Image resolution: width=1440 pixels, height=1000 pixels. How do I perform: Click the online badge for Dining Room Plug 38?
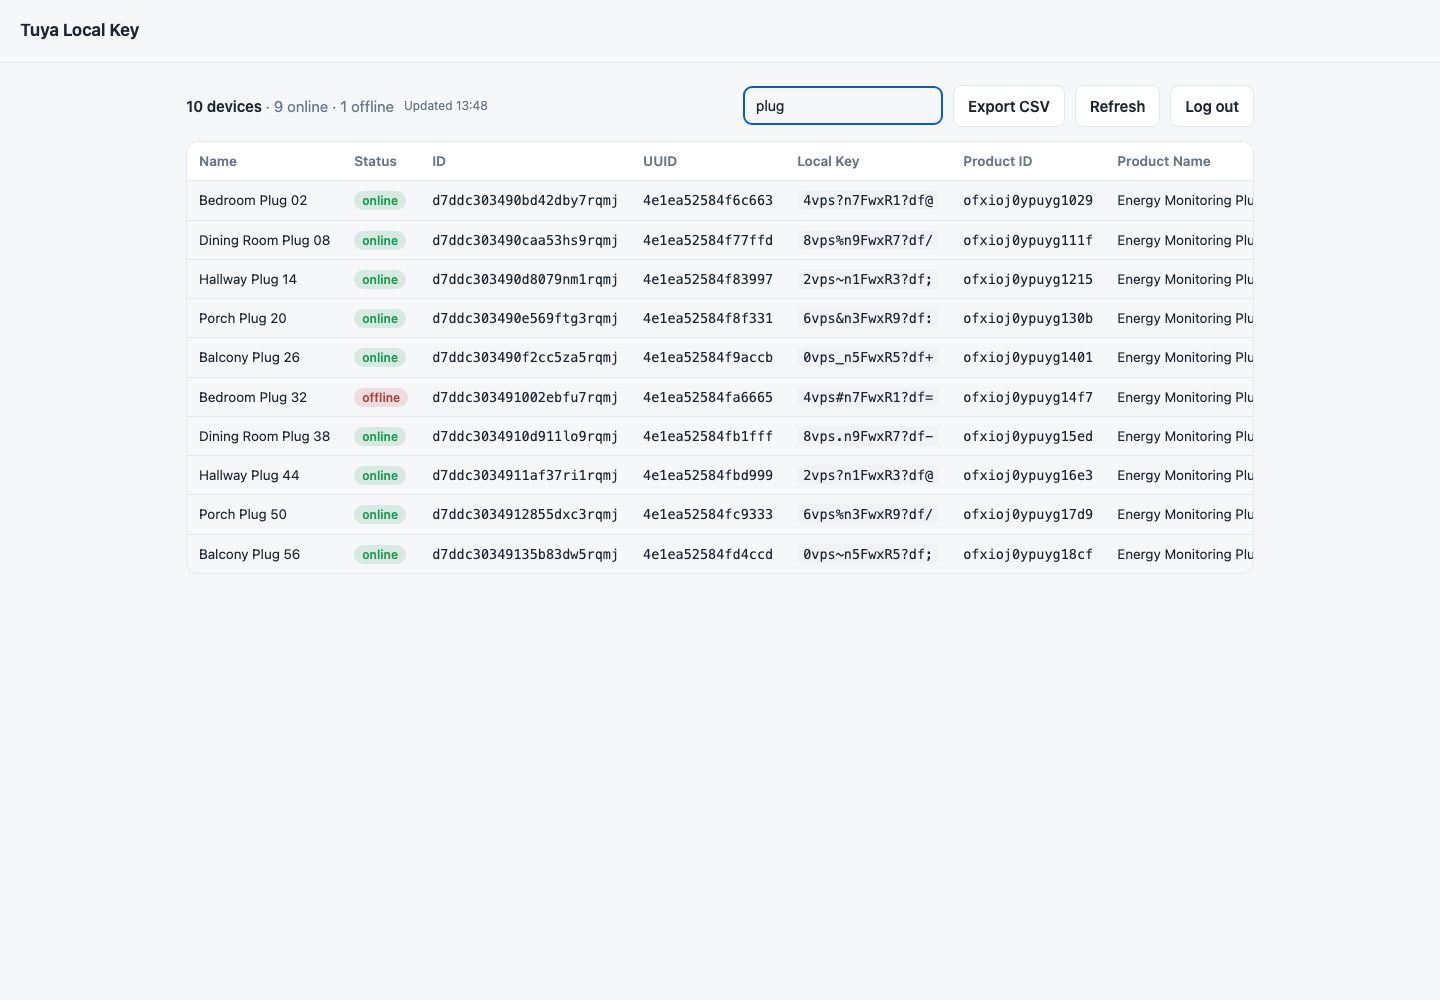380,436
